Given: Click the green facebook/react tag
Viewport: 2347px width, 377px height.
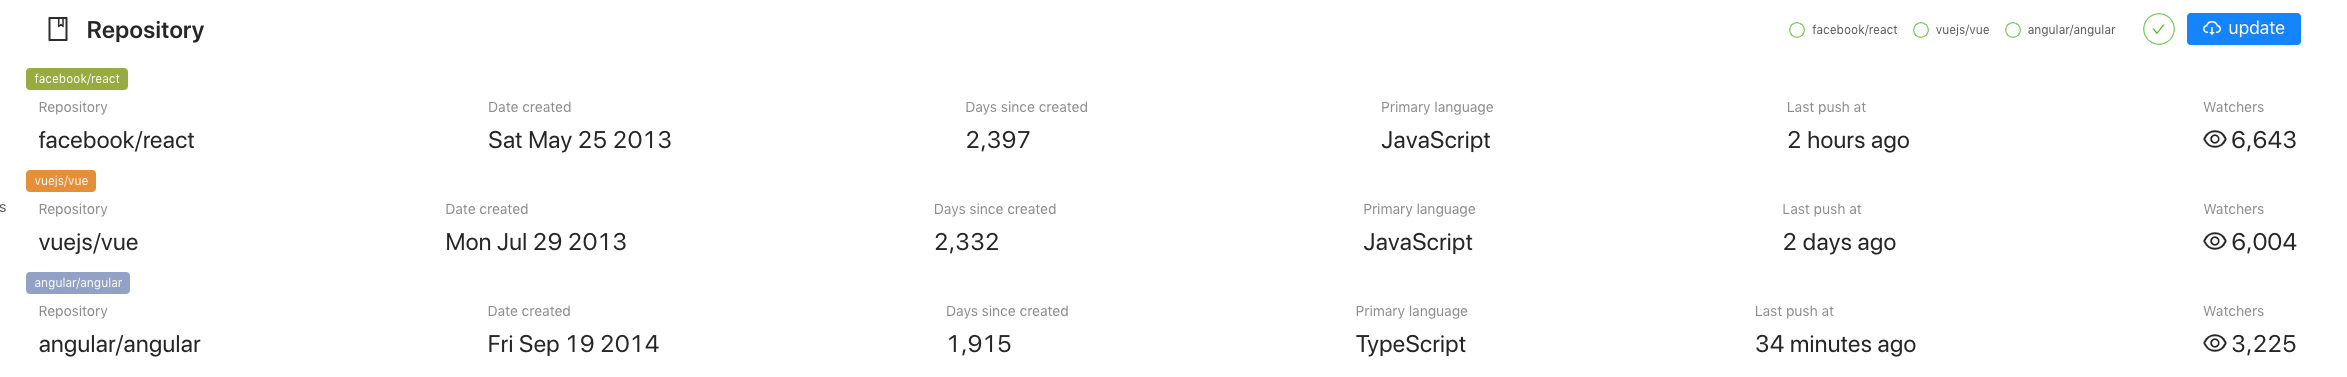Looking at the screenshot, I should [x=77, y=79].
